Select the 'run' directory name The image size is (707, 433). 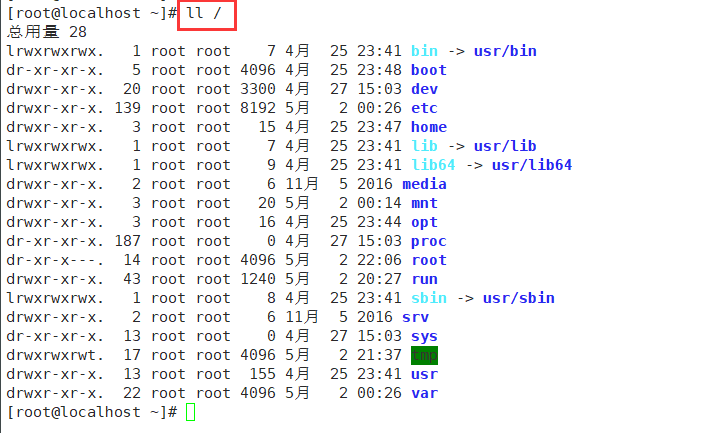click(x=424, y=279)
